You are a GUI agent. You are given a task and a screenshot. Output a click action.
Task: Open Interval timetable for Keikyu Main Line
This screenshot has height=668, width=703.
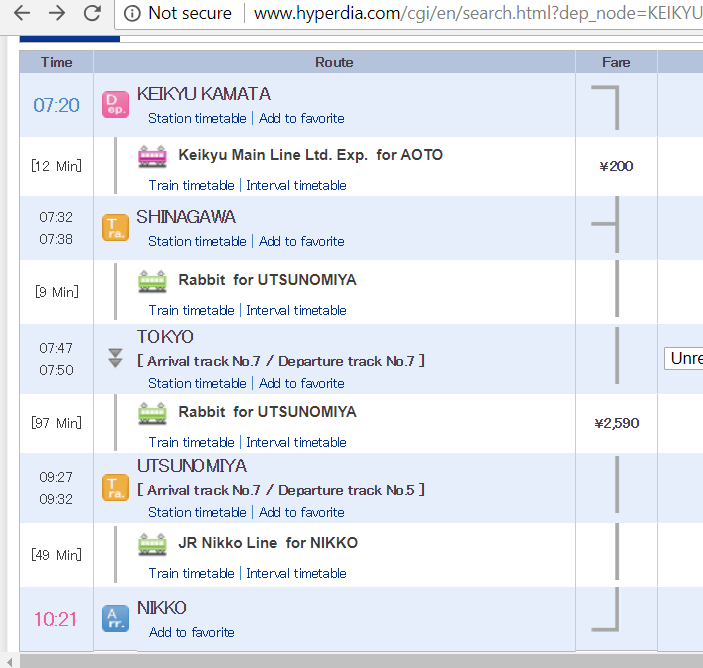tap(296, 185)
